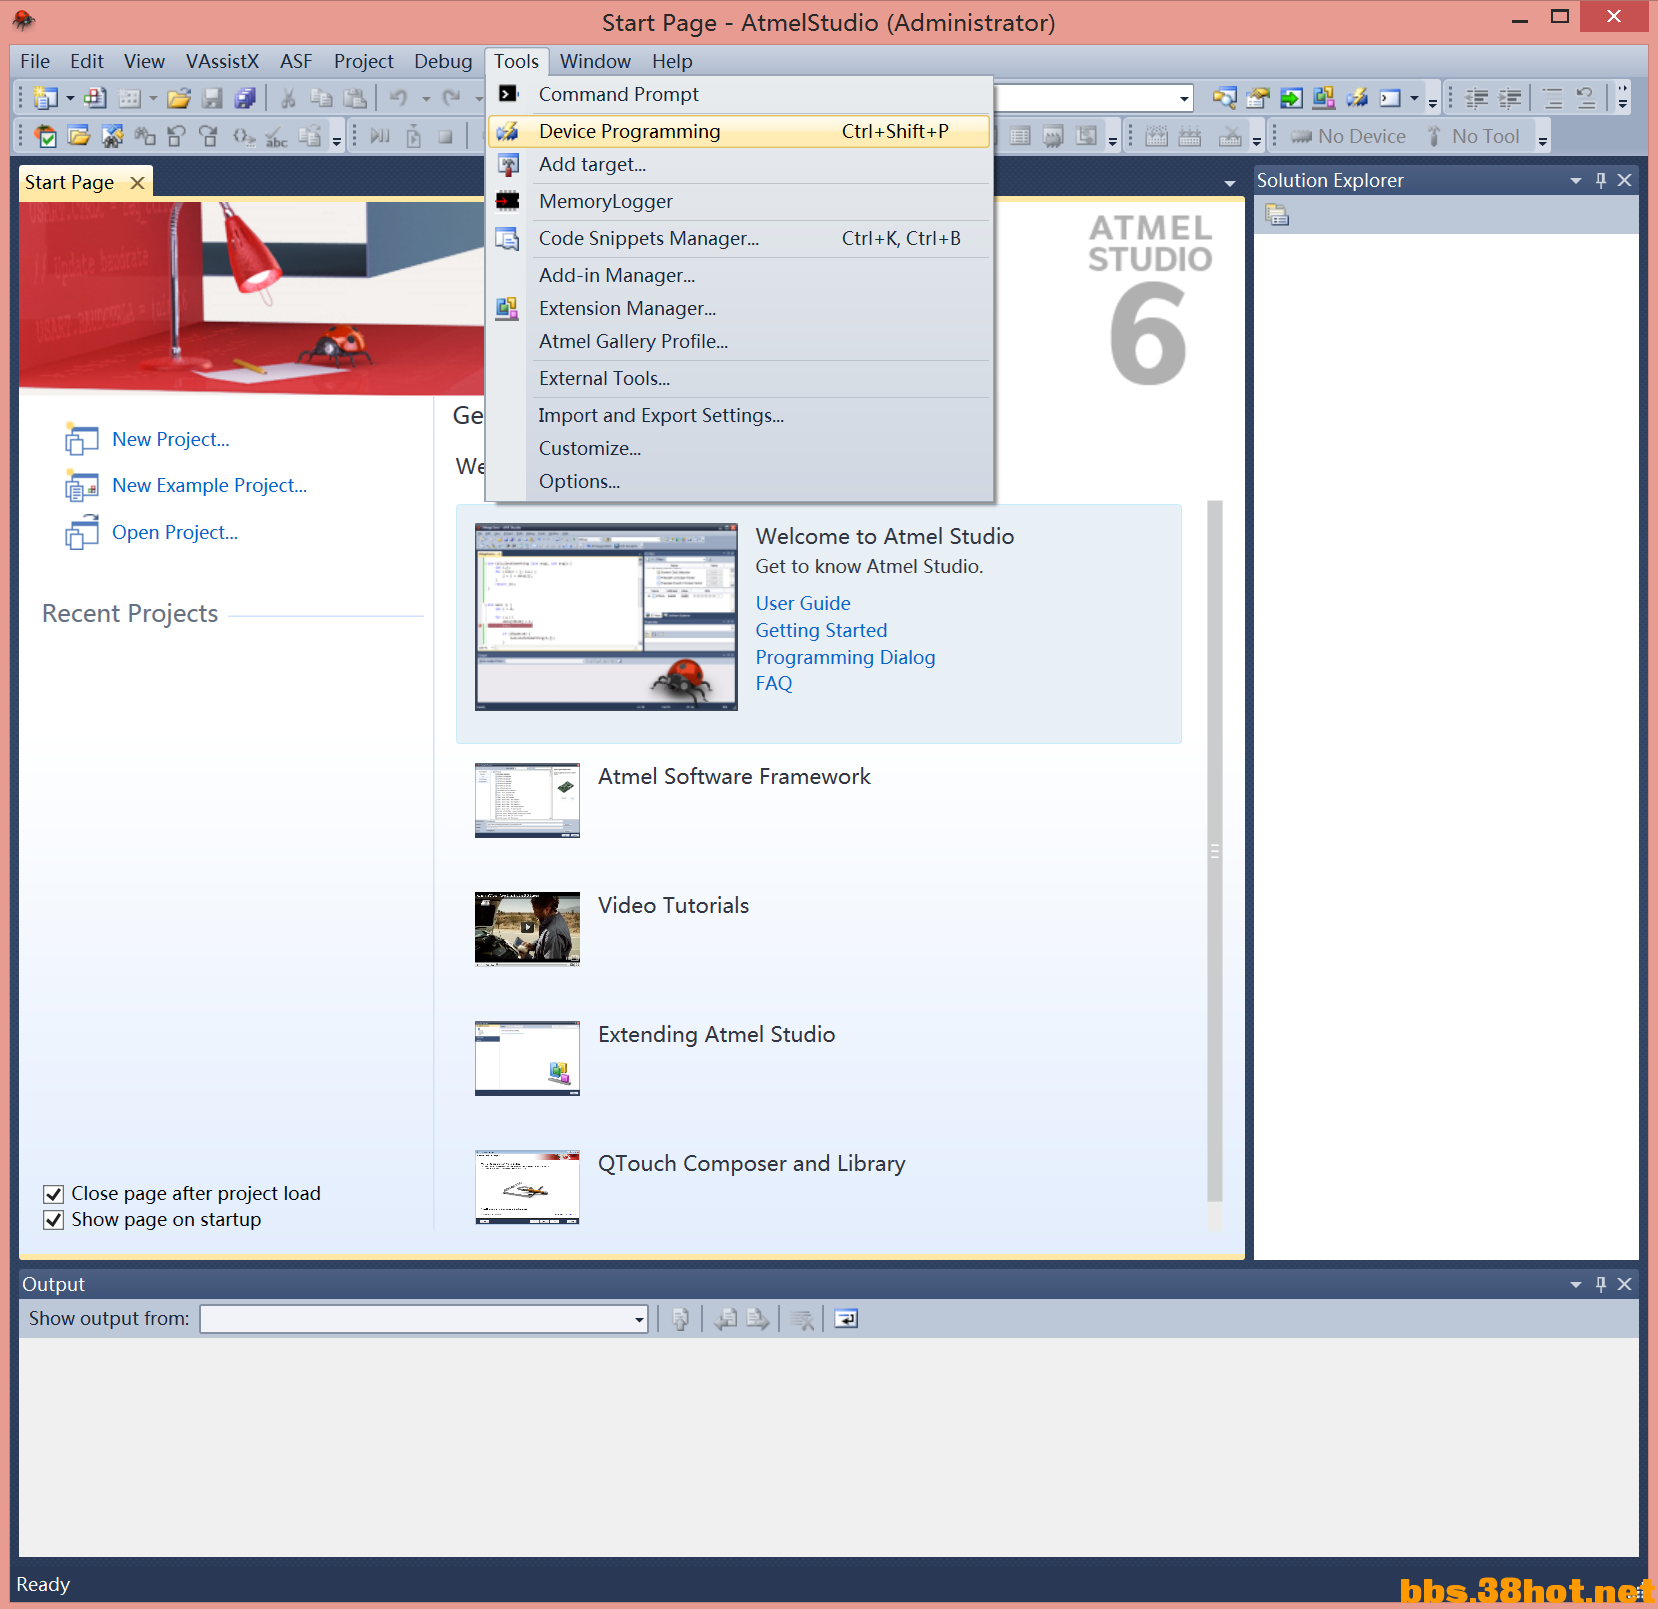The image size is (1658, 1609).
Task: Click the Open File in Solution icon
Action: pyautogui.click(x=79, y=136)
